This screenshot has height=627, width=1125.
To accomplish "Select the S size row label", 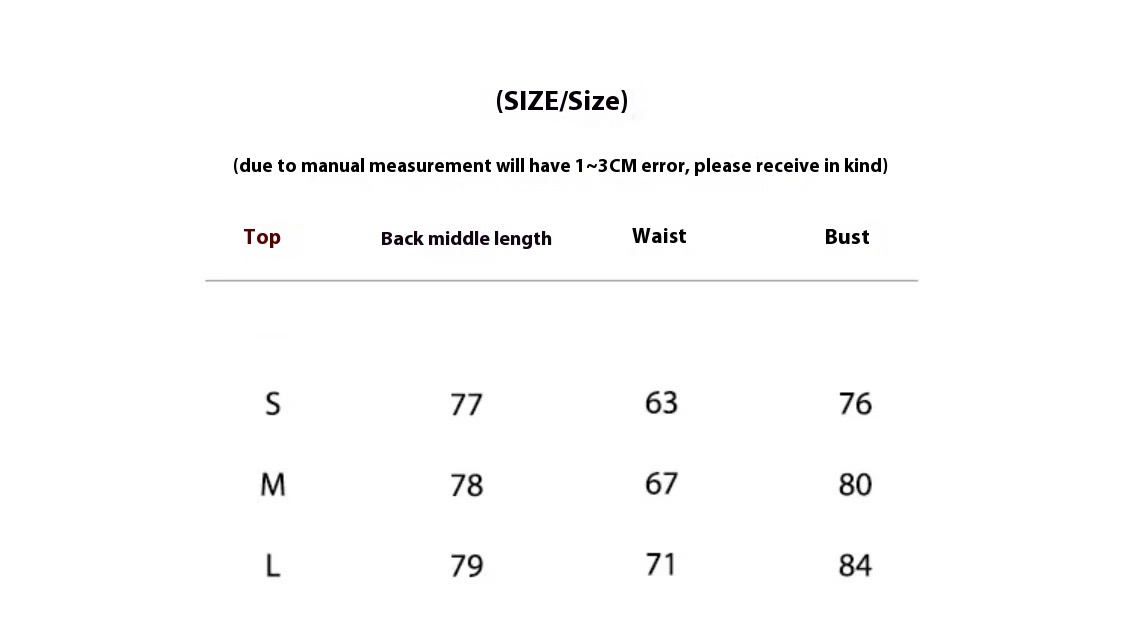I will coord(273,404).
